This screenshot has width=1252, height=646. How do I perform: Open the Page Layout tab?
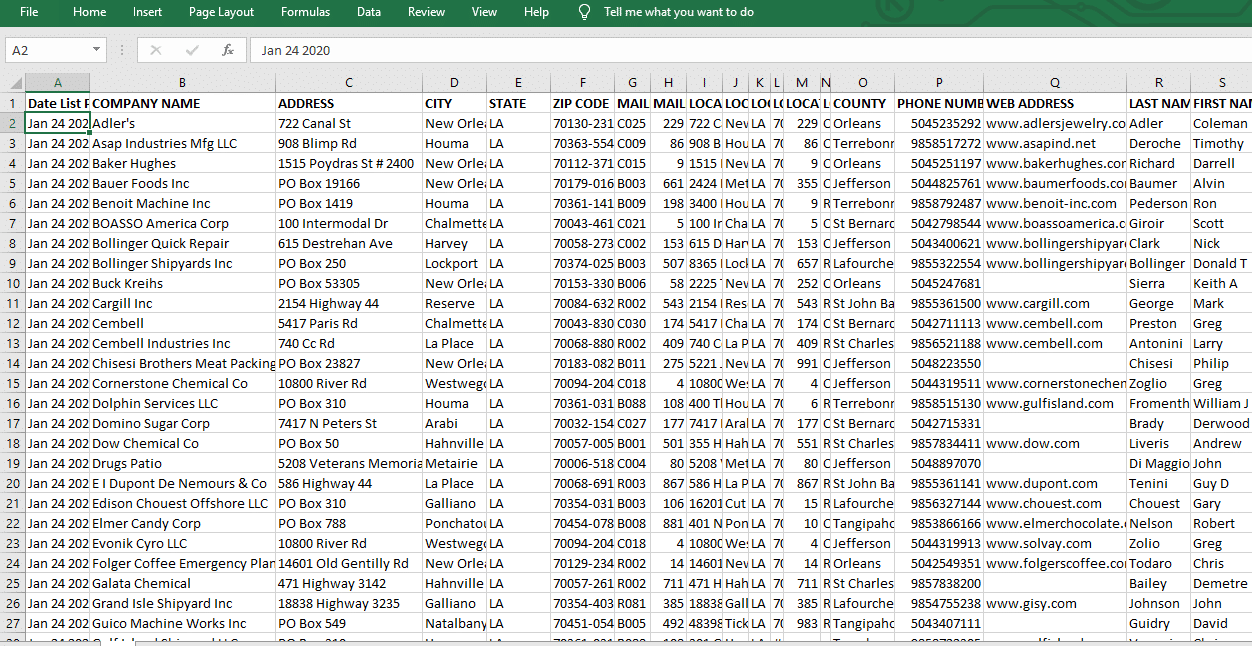pos(221,12)
